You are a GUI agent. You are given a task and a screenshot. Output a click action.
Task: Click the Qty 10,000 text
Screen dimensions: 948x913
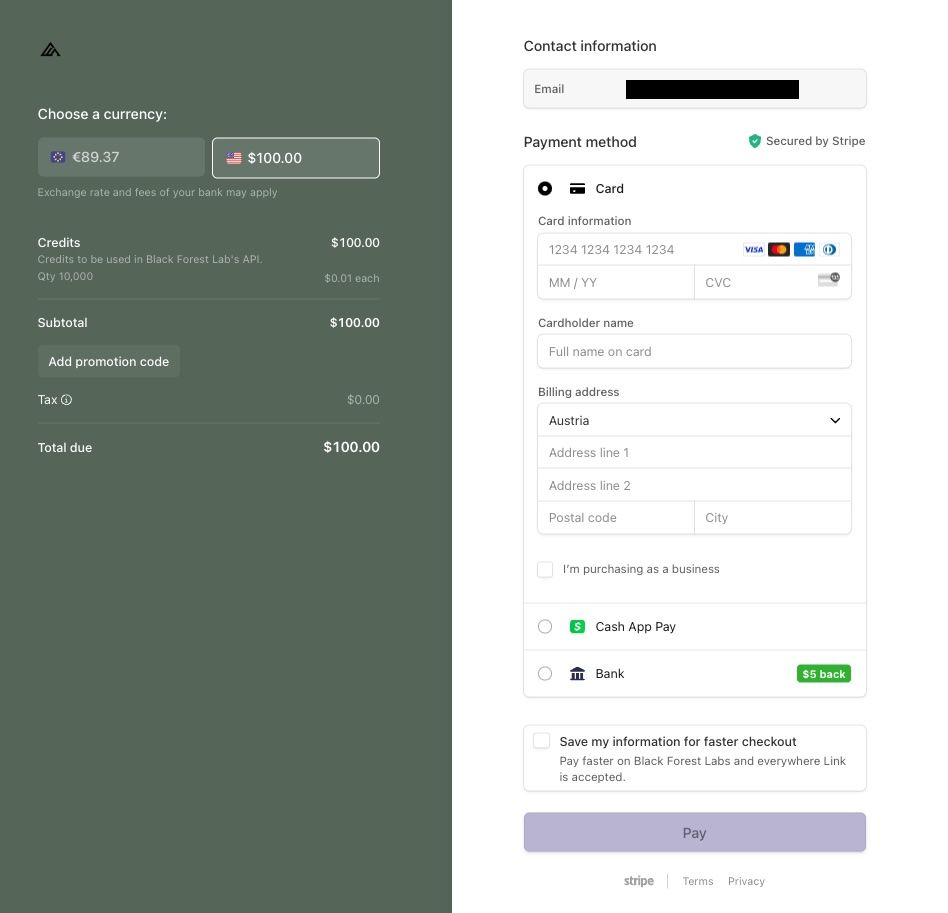tap(65, 276)
